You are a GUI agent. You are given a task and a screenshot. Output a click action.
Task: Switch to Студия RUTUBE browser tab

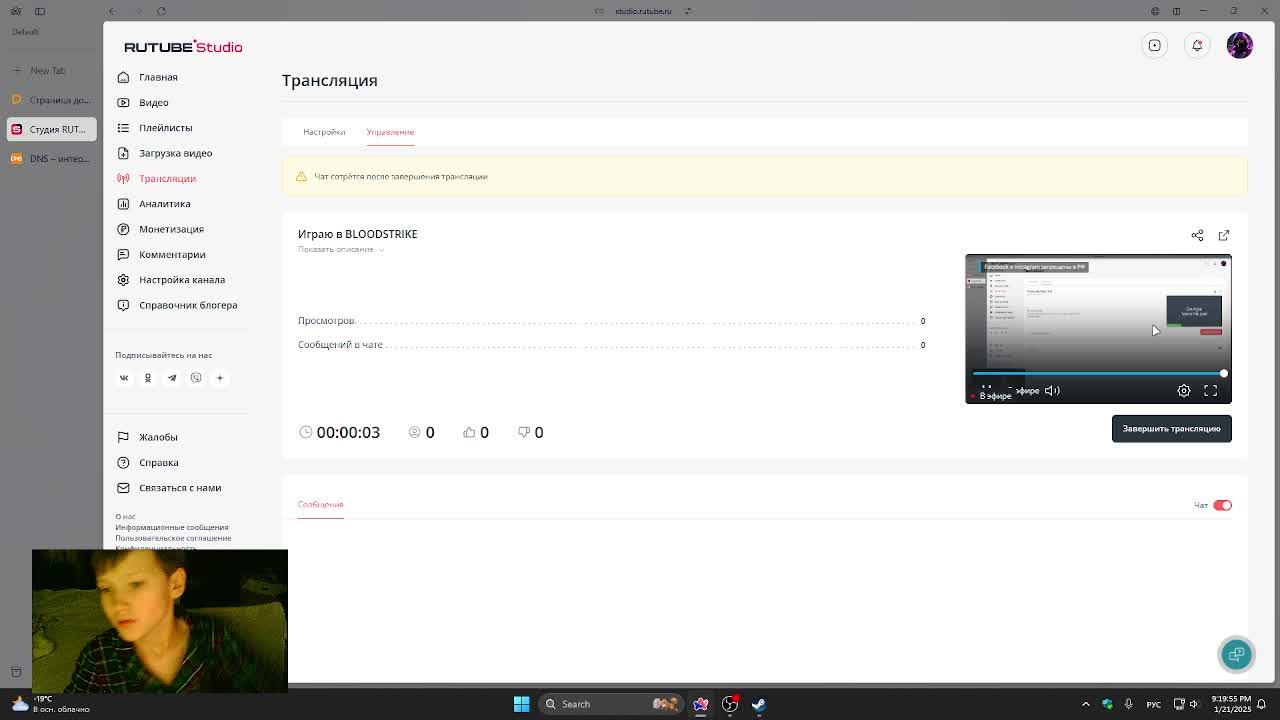[52, 129]
